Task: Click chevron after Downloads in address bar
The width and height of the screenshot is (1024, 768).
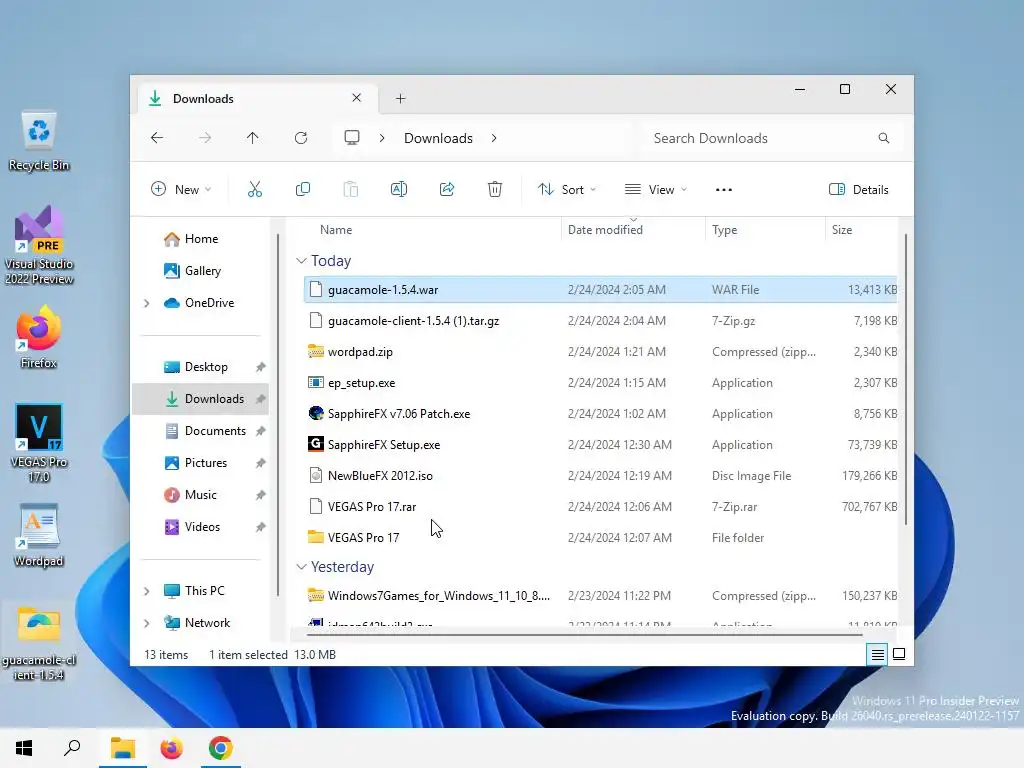Action: click(494, 138)
